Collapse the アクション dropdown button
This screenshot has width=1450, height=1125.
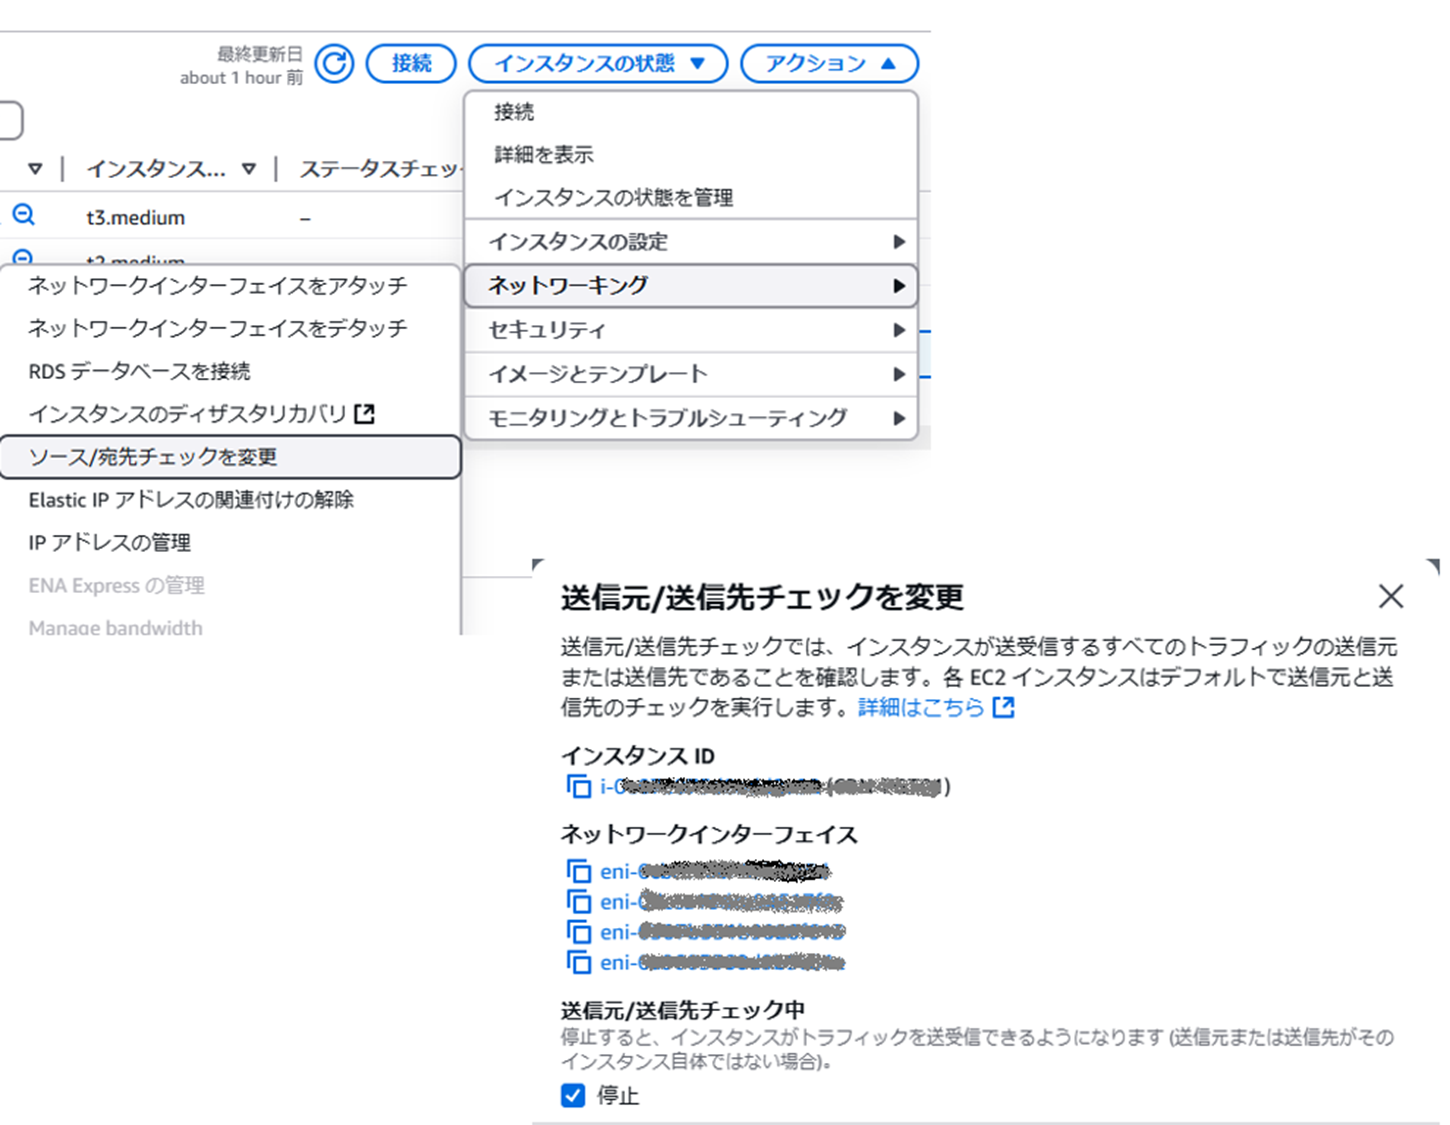(x=829, y=63)
